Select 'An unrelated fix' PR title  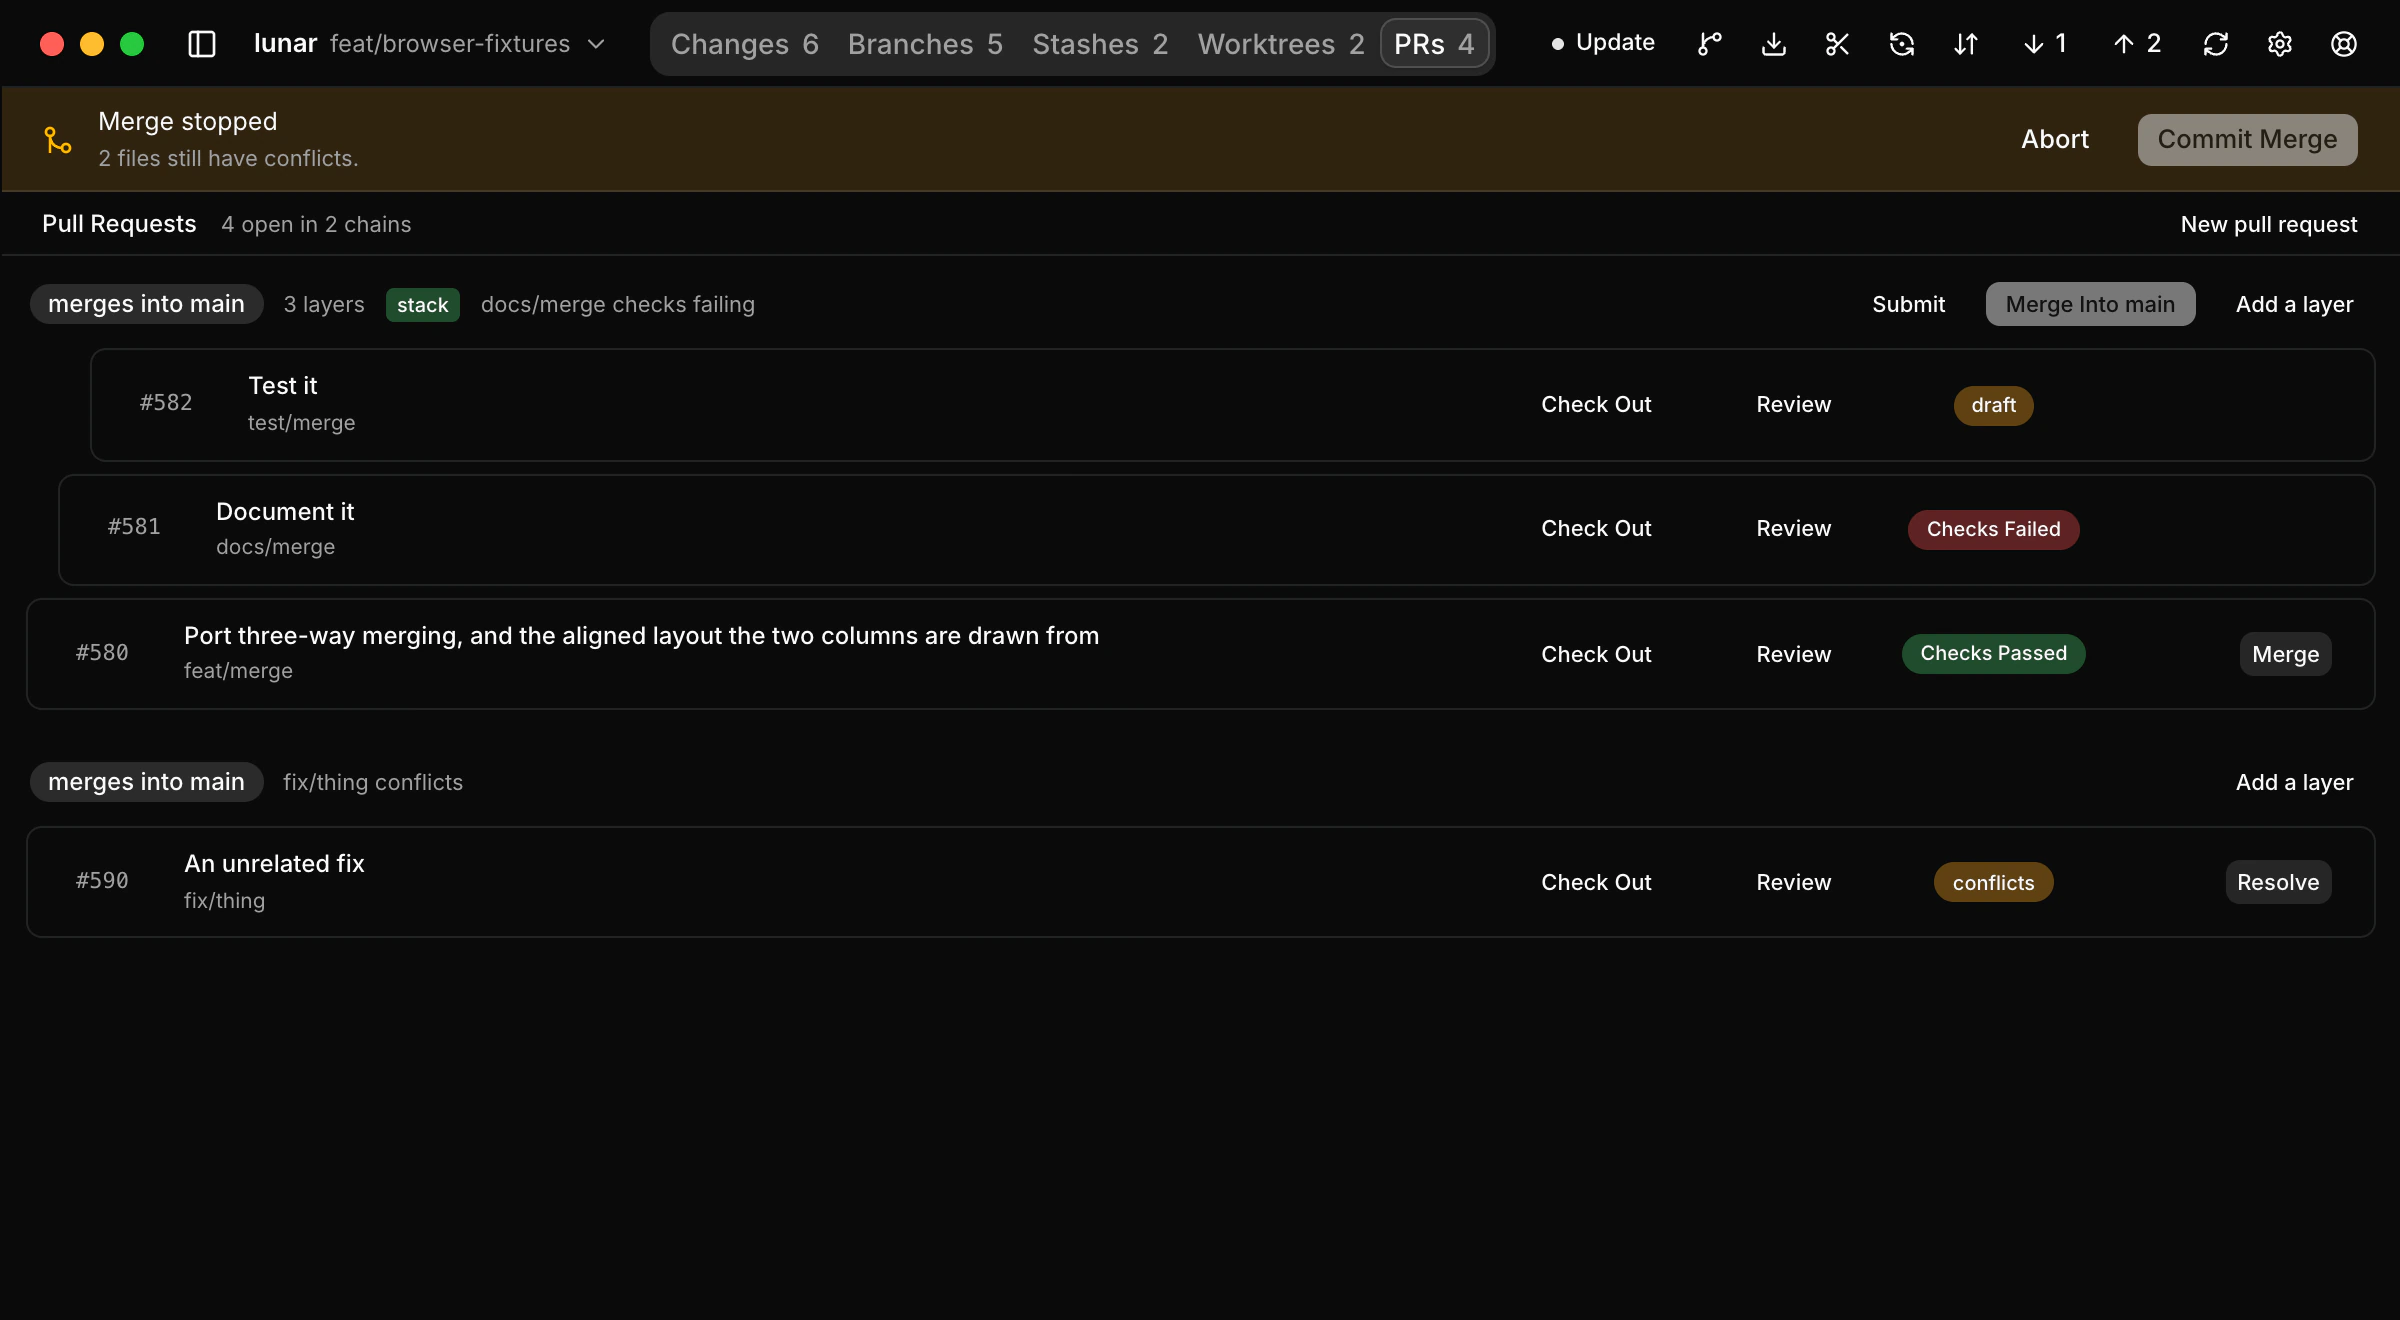tap(274, 864)
